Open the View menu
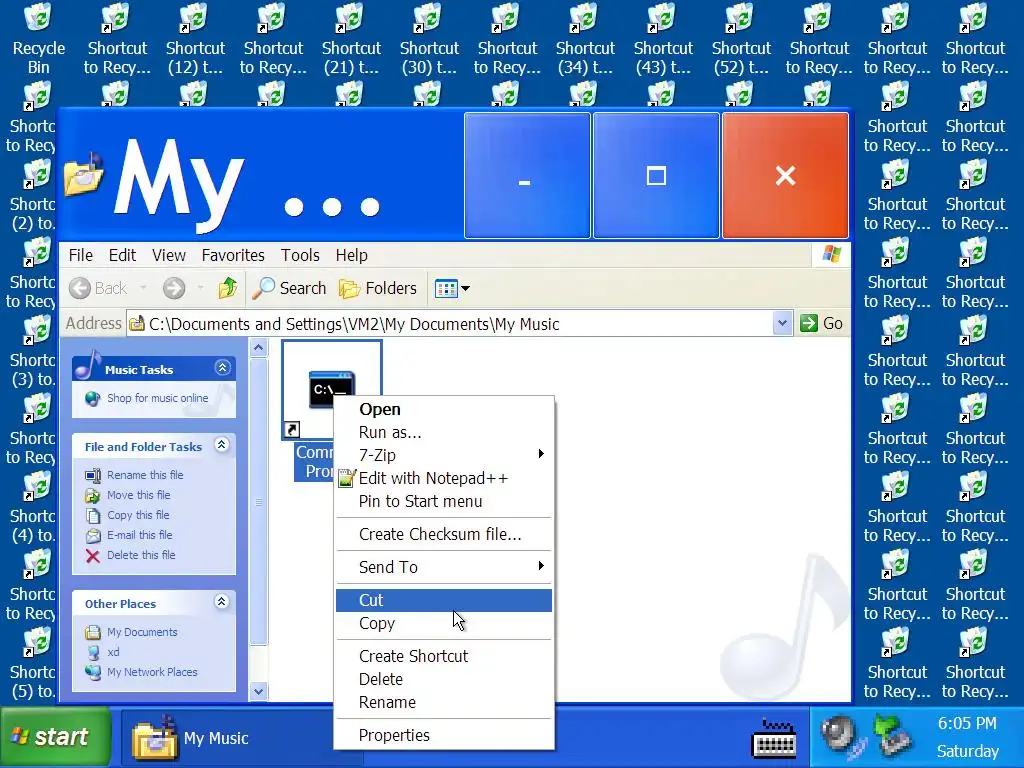 click(x=168, y=255)
